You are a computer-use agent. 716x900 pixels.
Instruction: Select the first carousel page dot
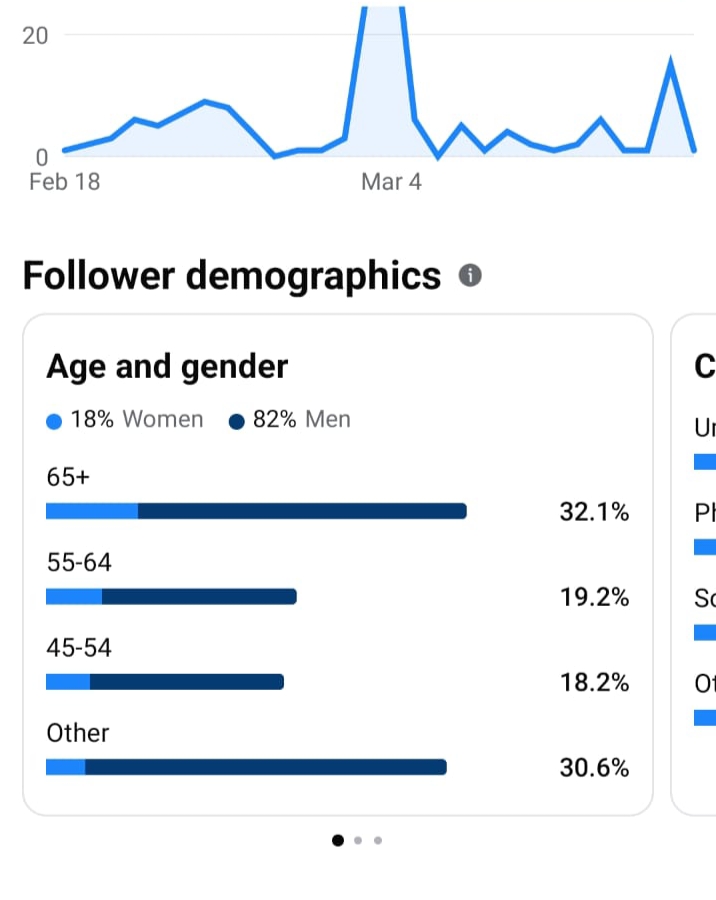[338, 840]
